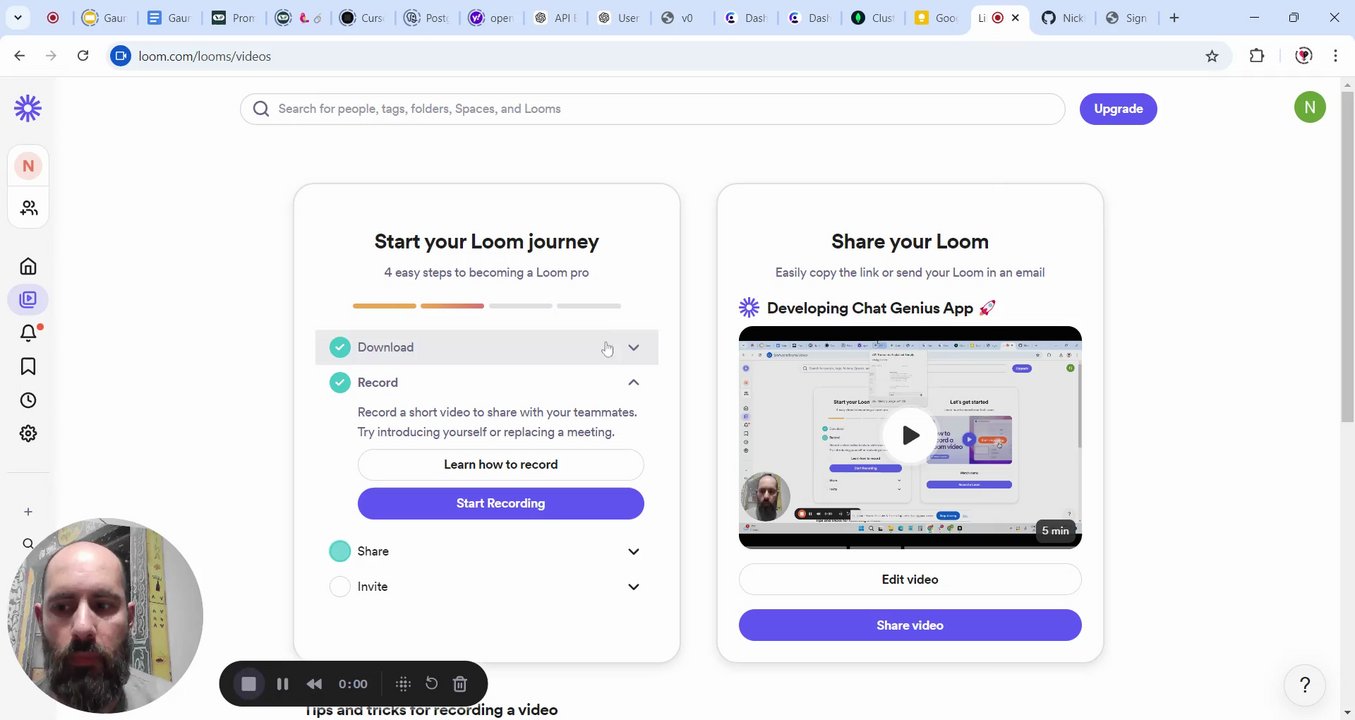The height and width of the screenshot is (720, 1355).
Task: Switch to the Sign tab
Action: point(1126,18)
